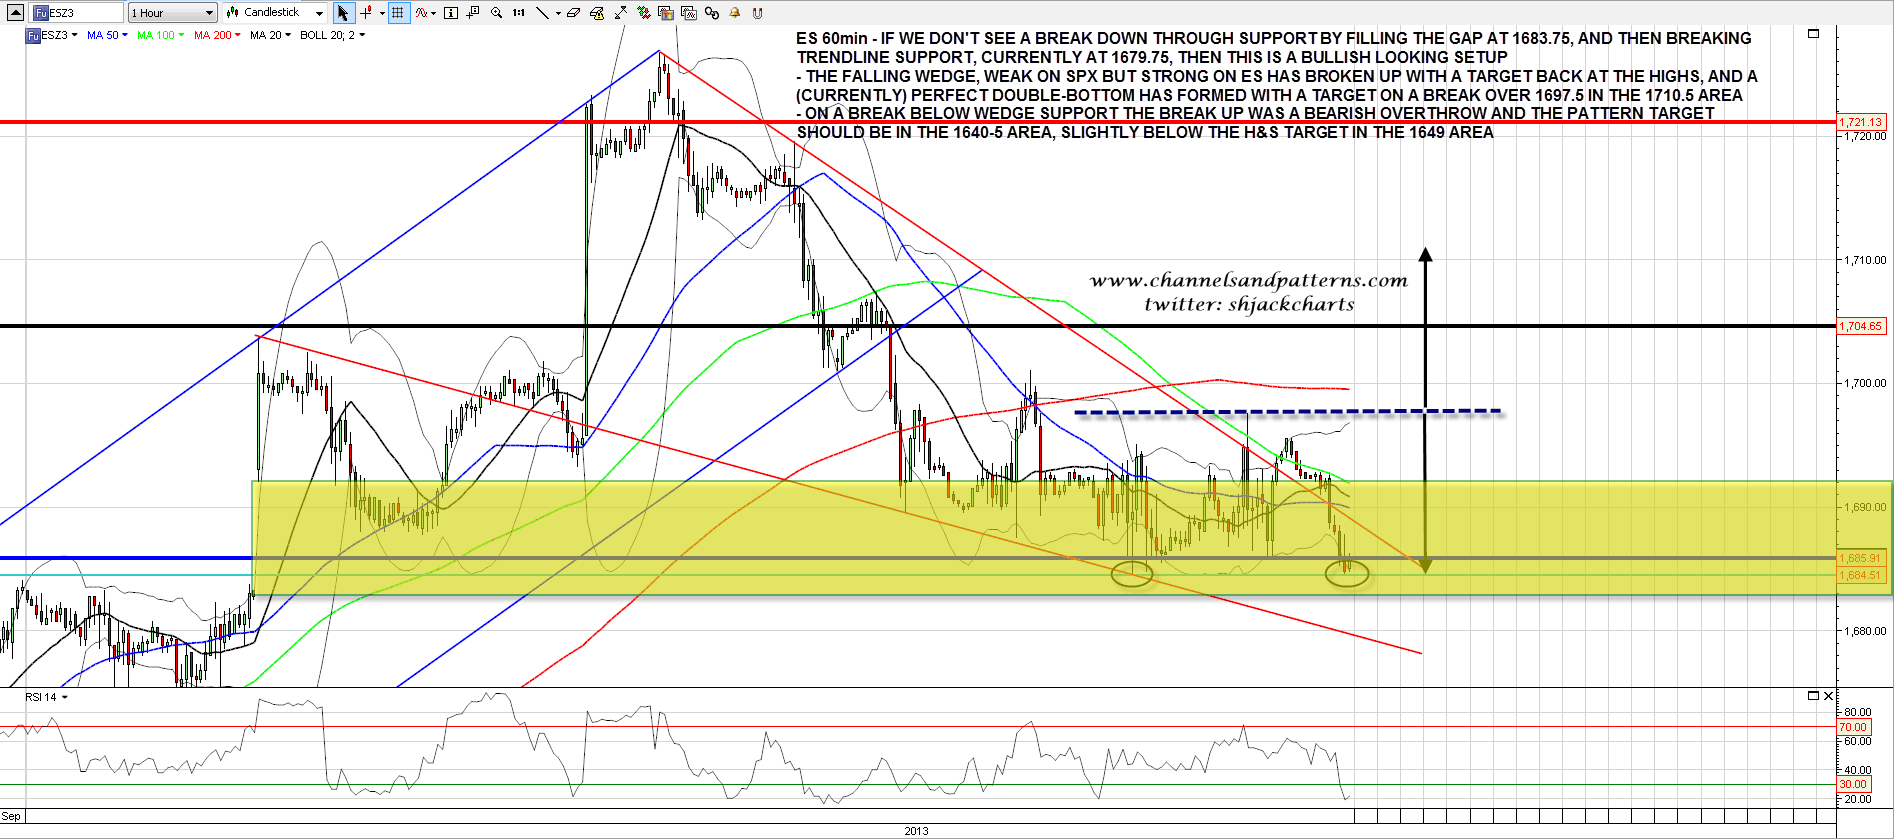Reset chart scale with 1:1 icon

tap(518, 13)
